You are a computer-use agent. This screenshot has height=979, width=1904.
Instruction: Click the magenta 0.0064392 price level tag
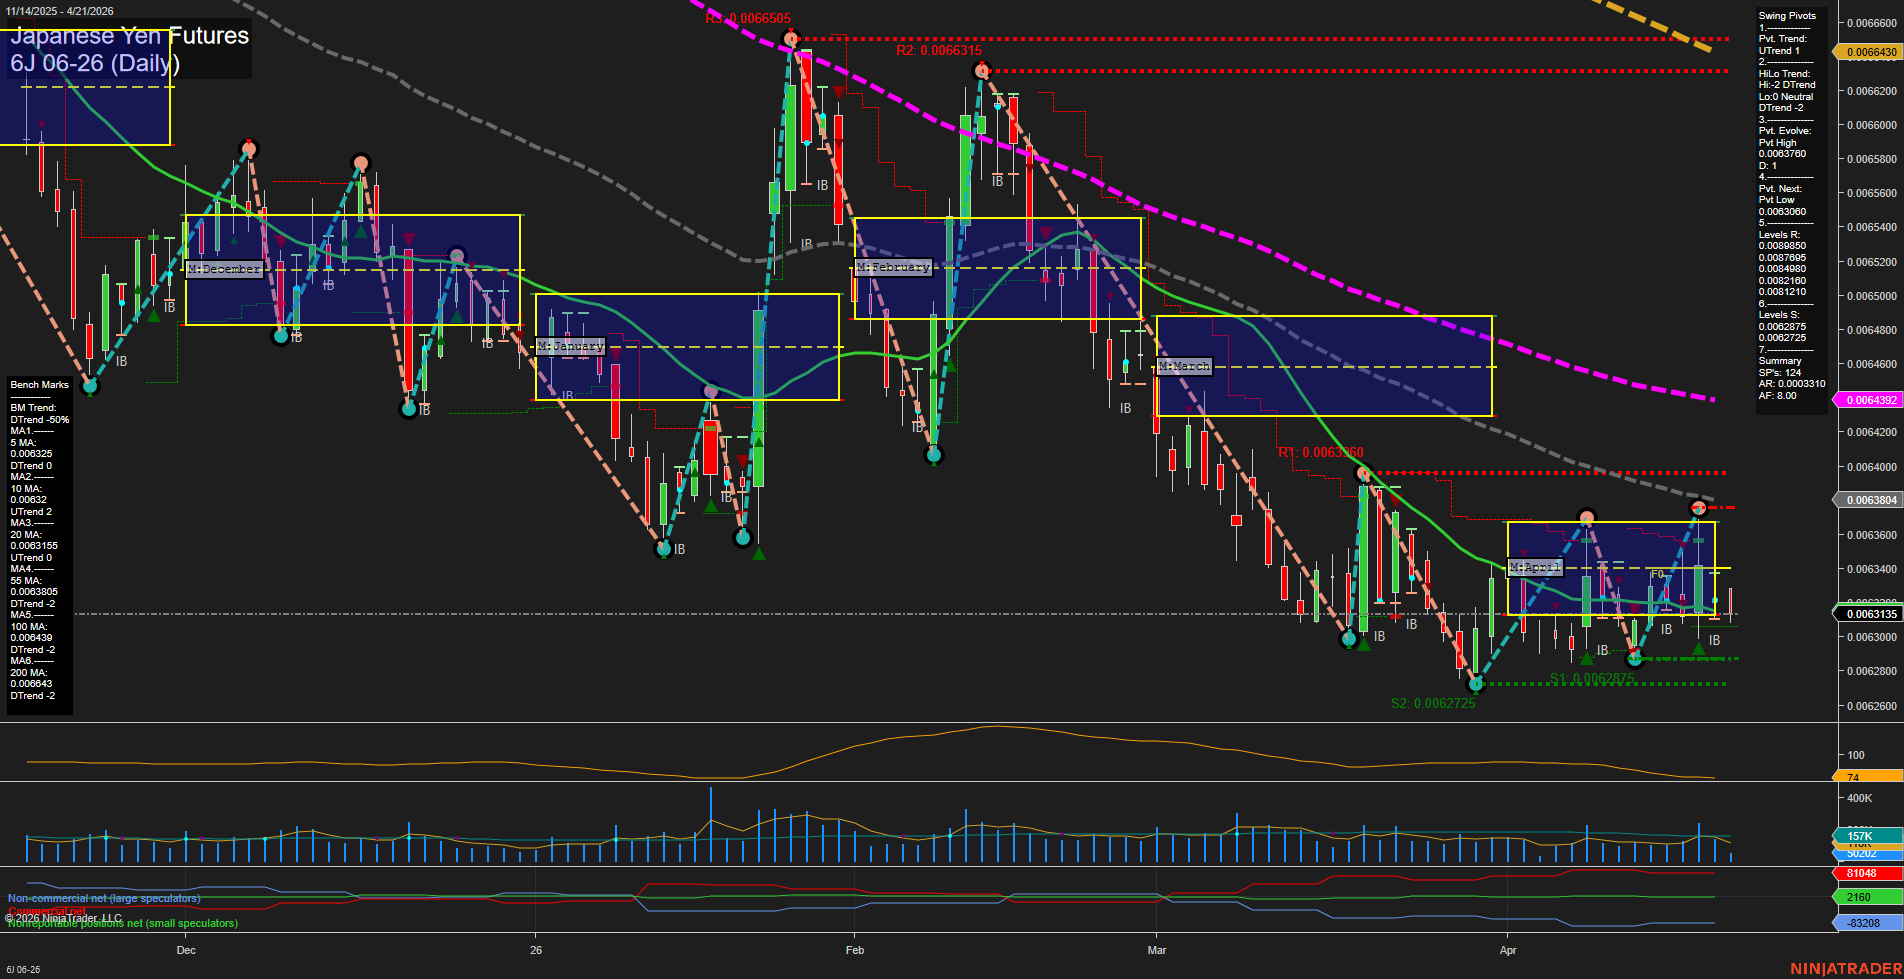tap(1866, 398)
